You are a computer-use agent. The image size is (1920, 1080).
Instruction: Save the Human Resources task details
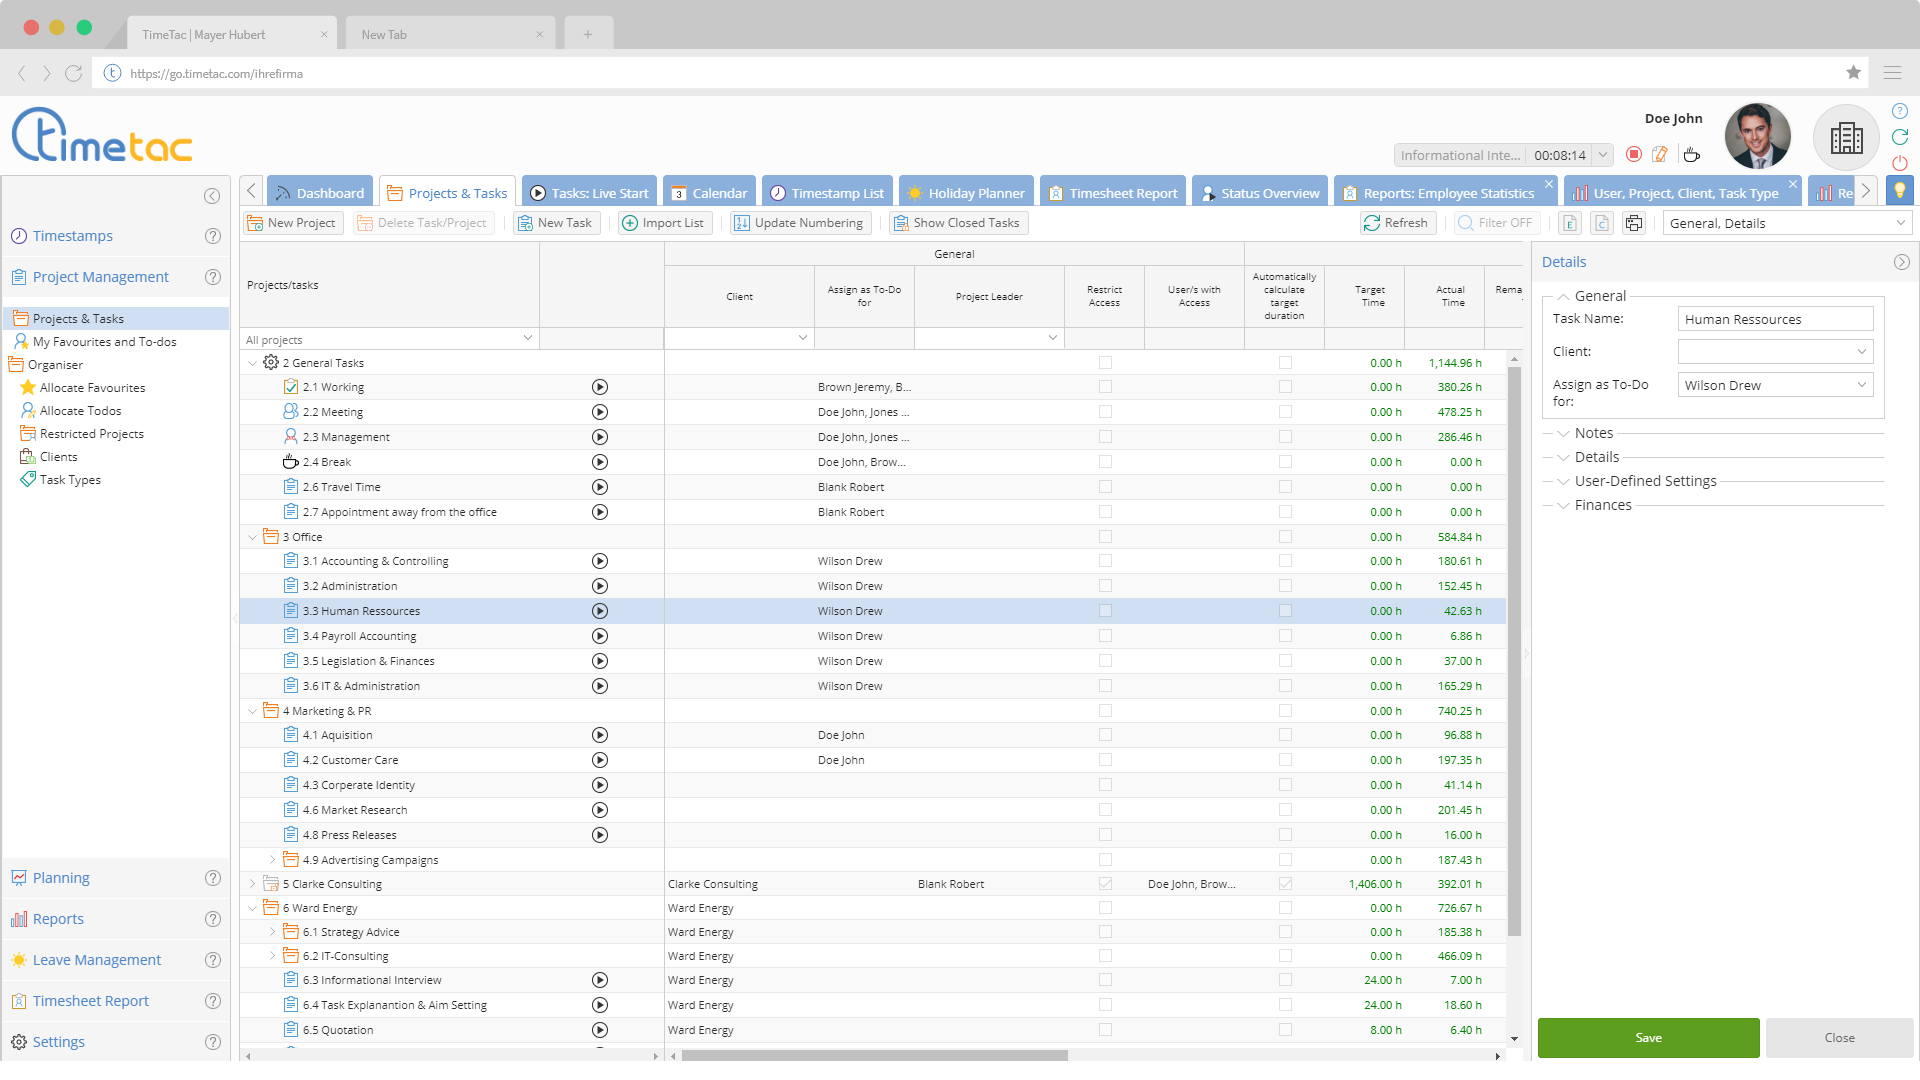(x=1648, y=1037)
